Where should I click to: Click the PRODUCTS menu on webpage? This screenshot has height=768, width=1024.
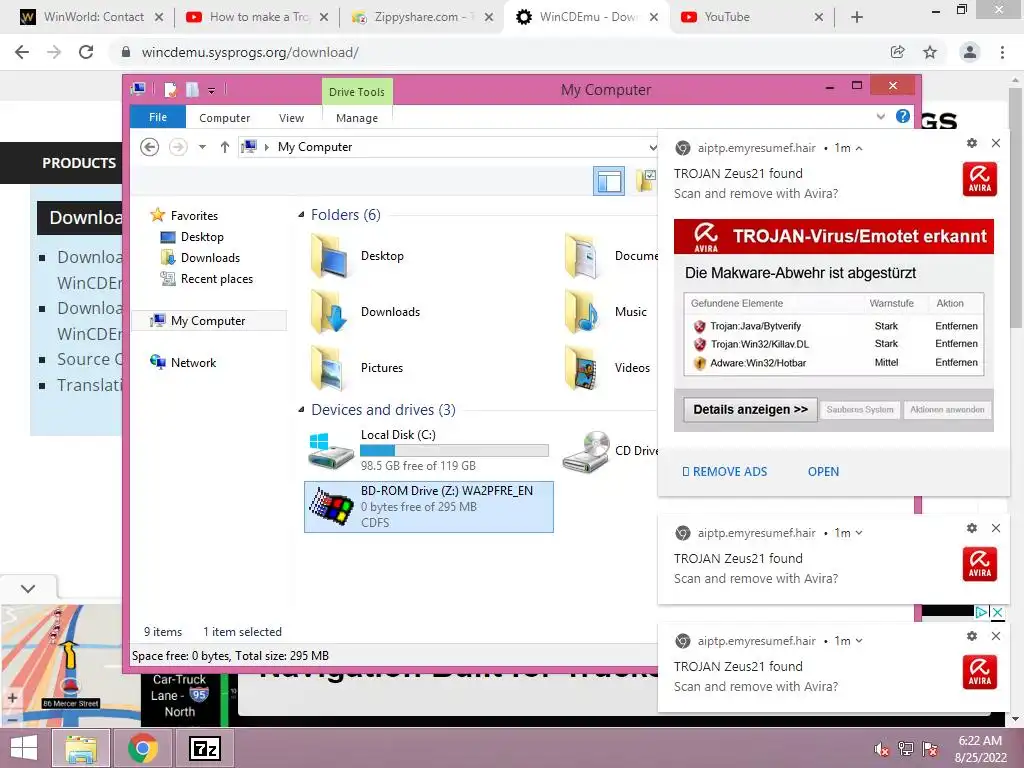pos(79,163)
